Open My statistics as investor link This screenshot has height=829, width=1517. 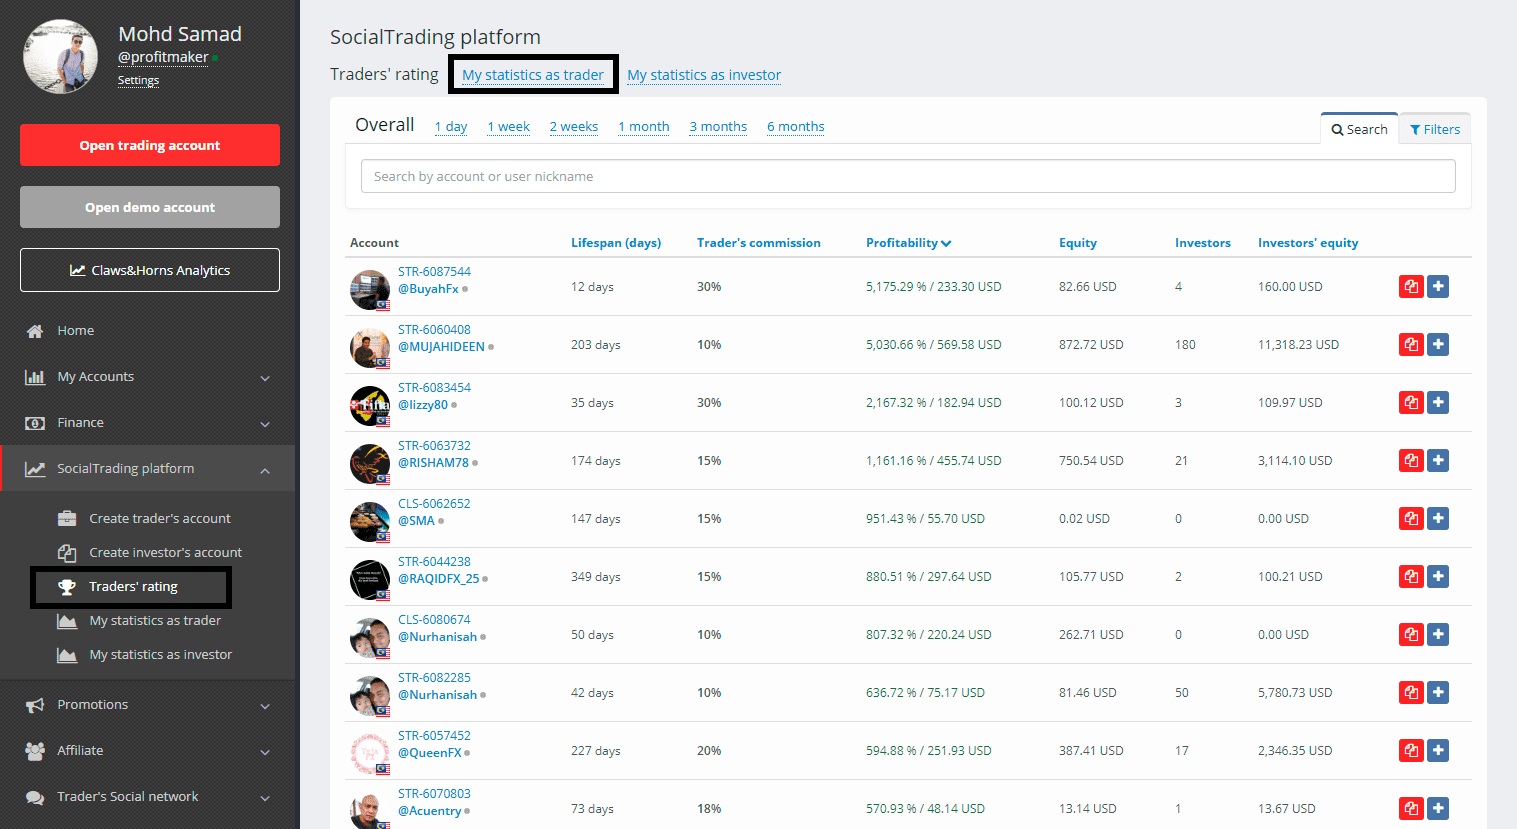click(x=704, y=75)
